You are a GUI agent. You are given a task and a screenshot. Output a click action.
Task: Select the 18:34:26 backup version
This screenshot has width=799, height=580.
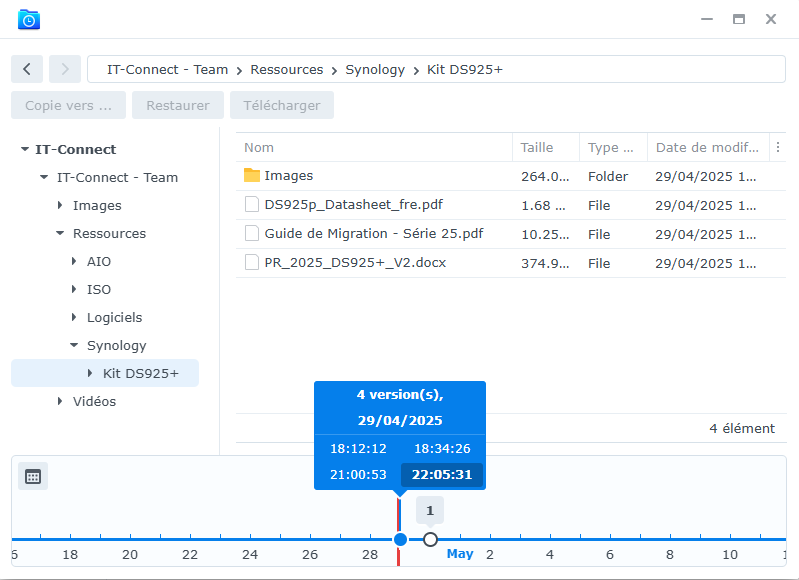click(442, 449)
